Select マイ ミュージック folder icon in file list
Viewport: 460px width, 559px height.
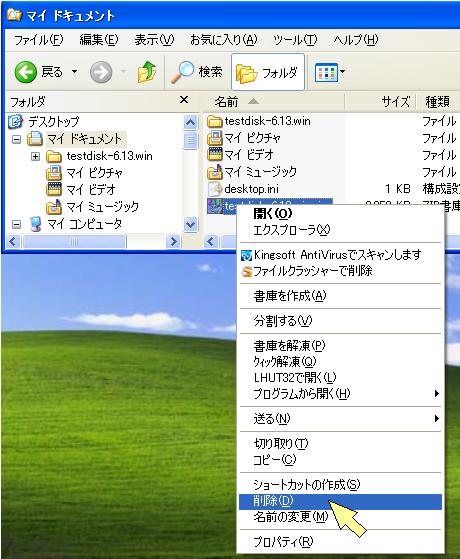215,172
